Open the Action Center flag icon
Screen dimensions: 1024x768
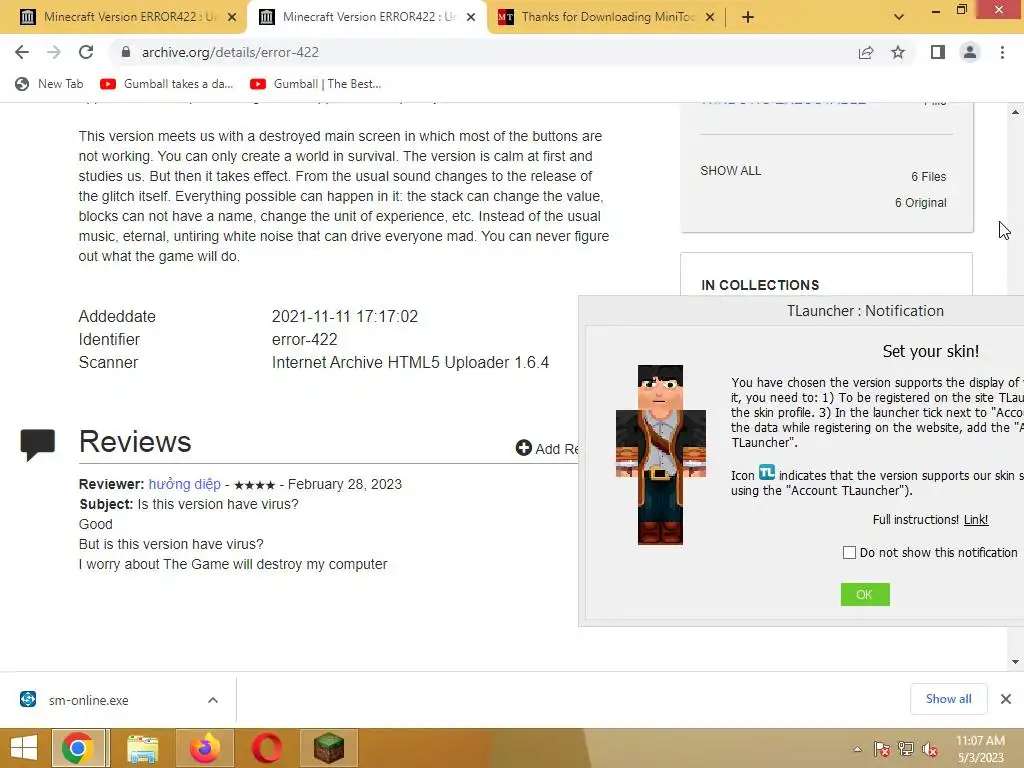[882, 749]
